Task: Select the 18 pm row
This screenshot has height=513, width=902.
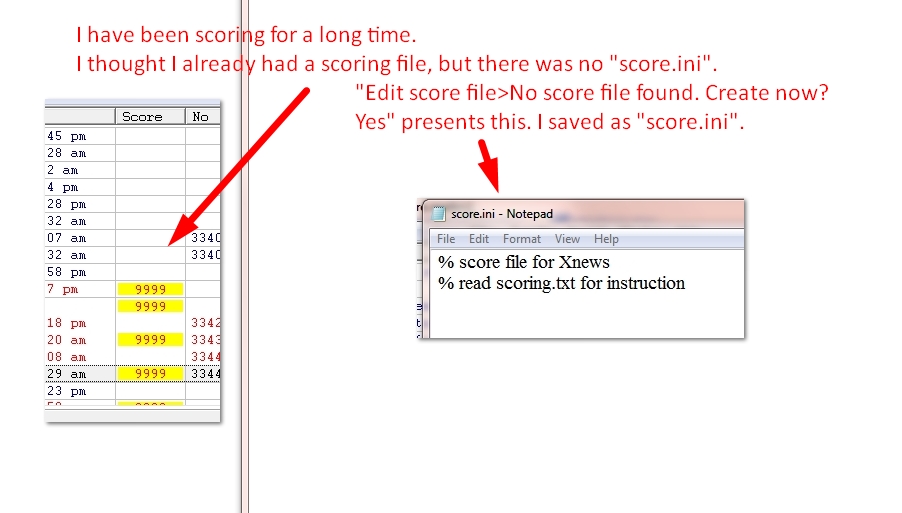Action: (x=132, y=323)
